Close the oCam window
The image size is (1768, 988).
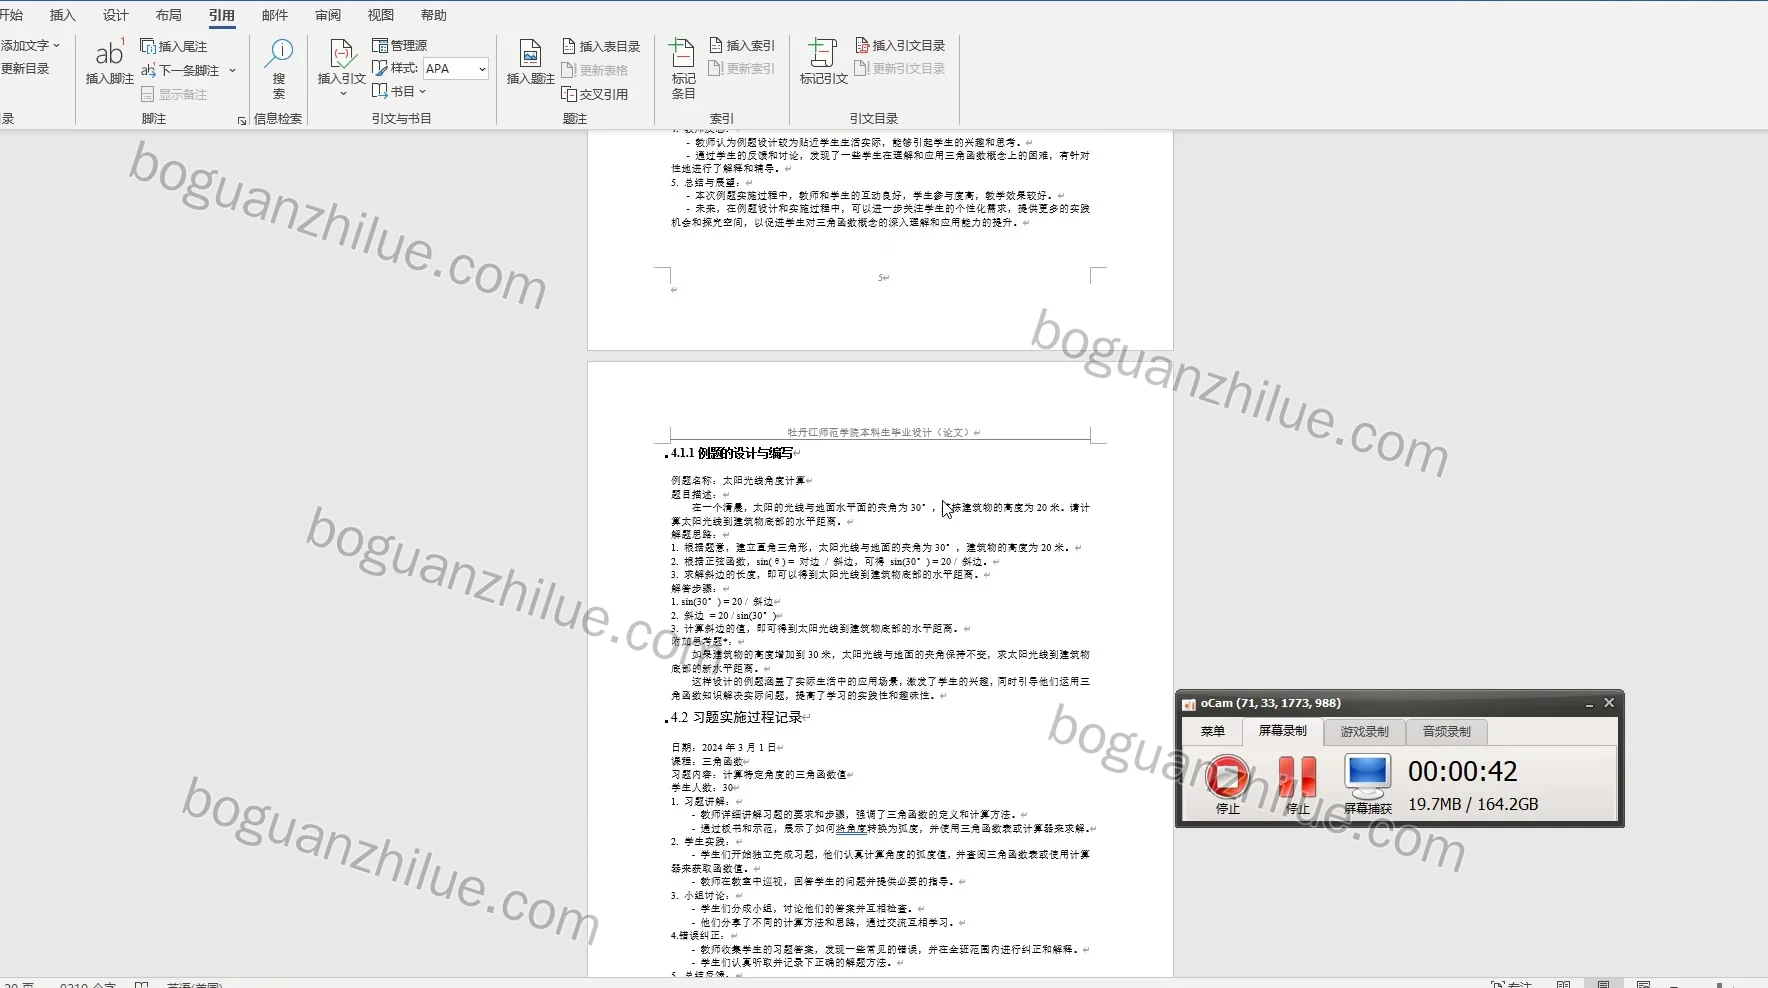click(1609, 703)
